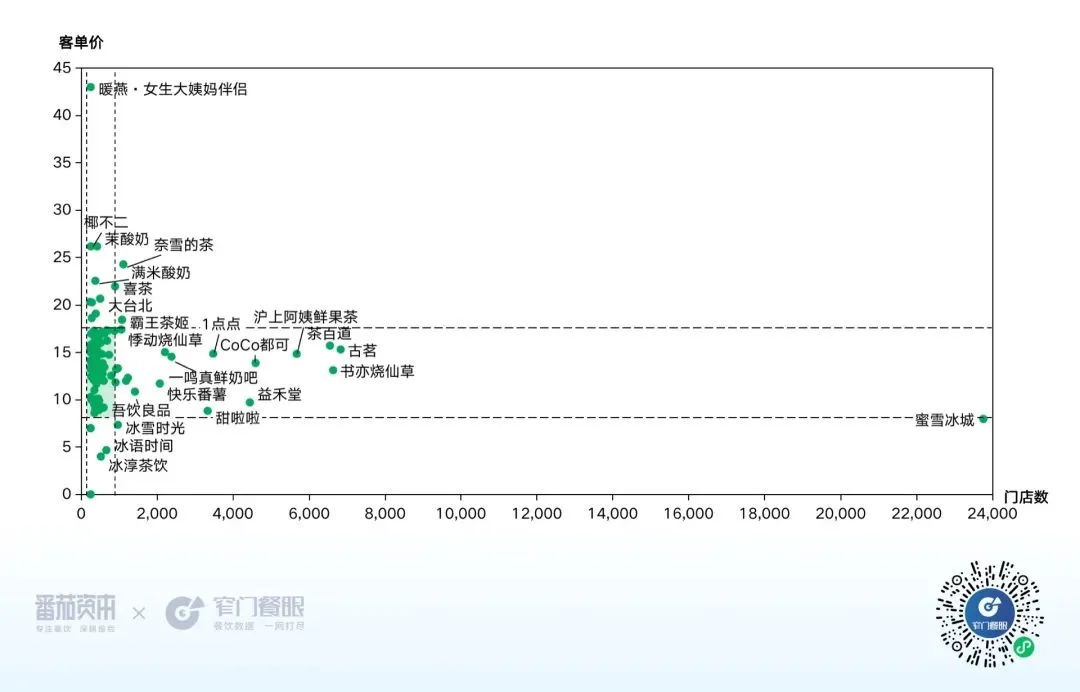Click the 蜜雪冰城 data label
Screen dimensions: 1080x692
(x=944, y=420)
